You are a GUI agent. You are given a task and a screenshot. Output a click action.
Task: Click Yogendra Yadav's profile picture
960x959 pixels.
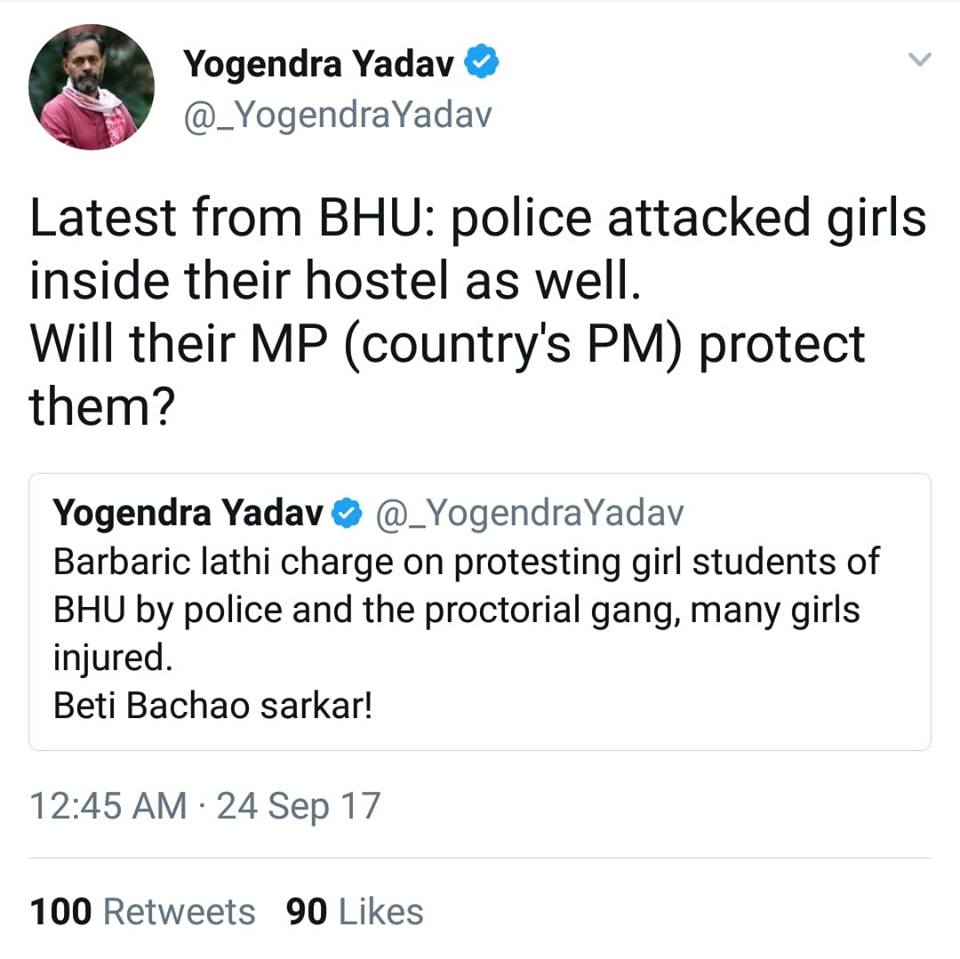[x=91, y=87]
